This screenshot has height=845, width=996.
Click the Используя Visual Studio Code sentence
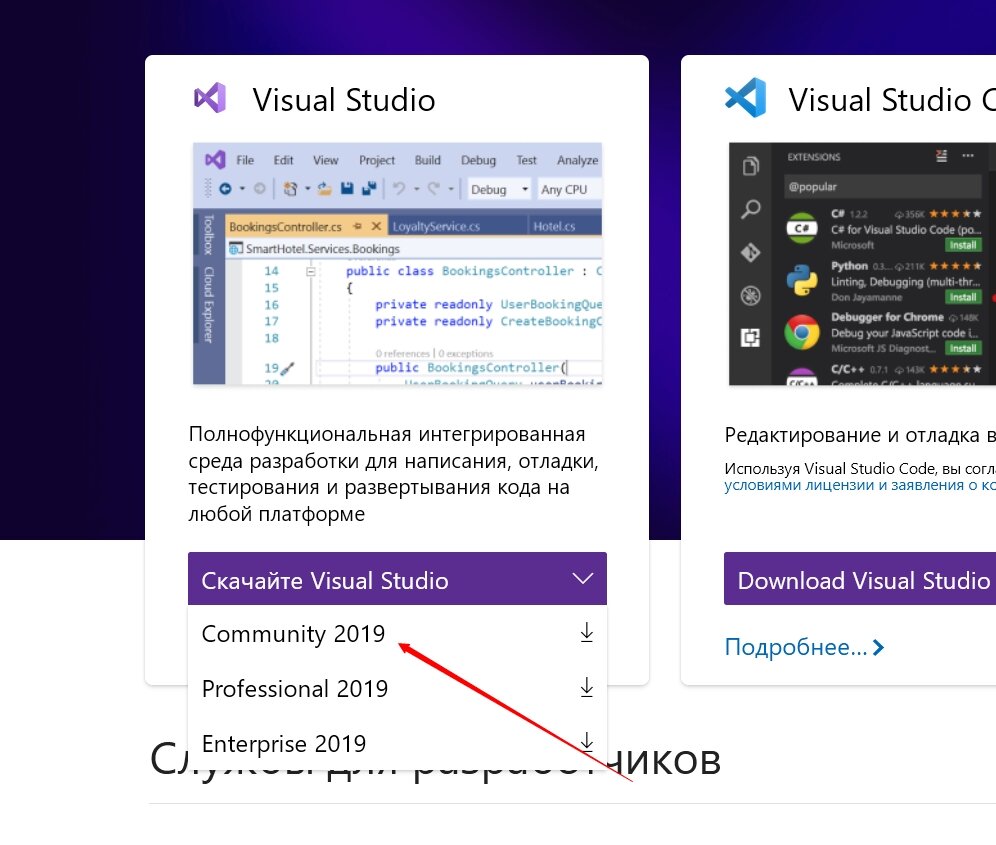point(860,469)
